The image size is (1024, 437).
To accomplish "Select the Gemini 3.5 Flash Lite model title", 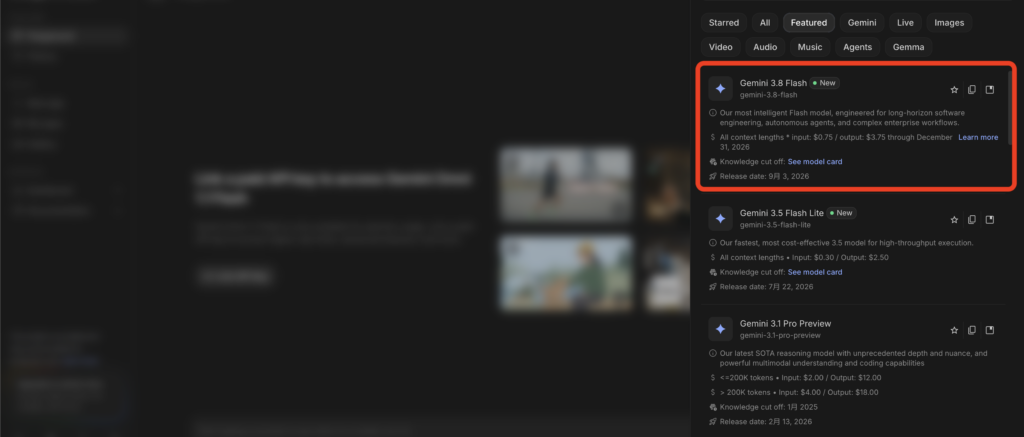I will (x=782, y=213).
